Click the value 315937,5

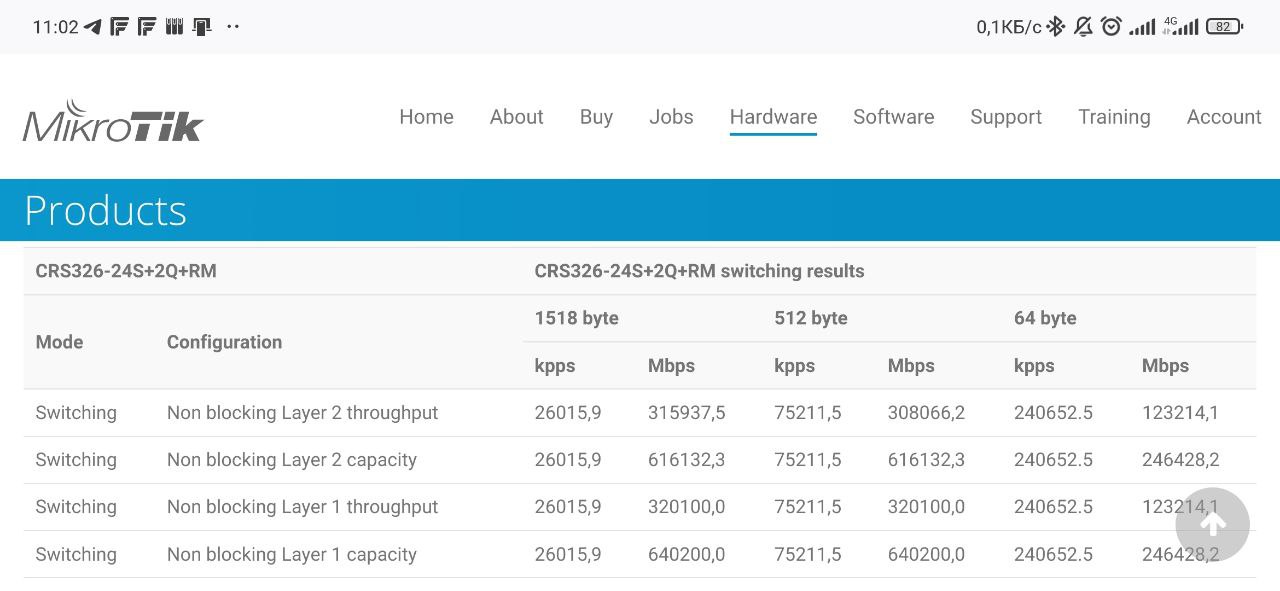pyautogui.click(x=686, y=413)
